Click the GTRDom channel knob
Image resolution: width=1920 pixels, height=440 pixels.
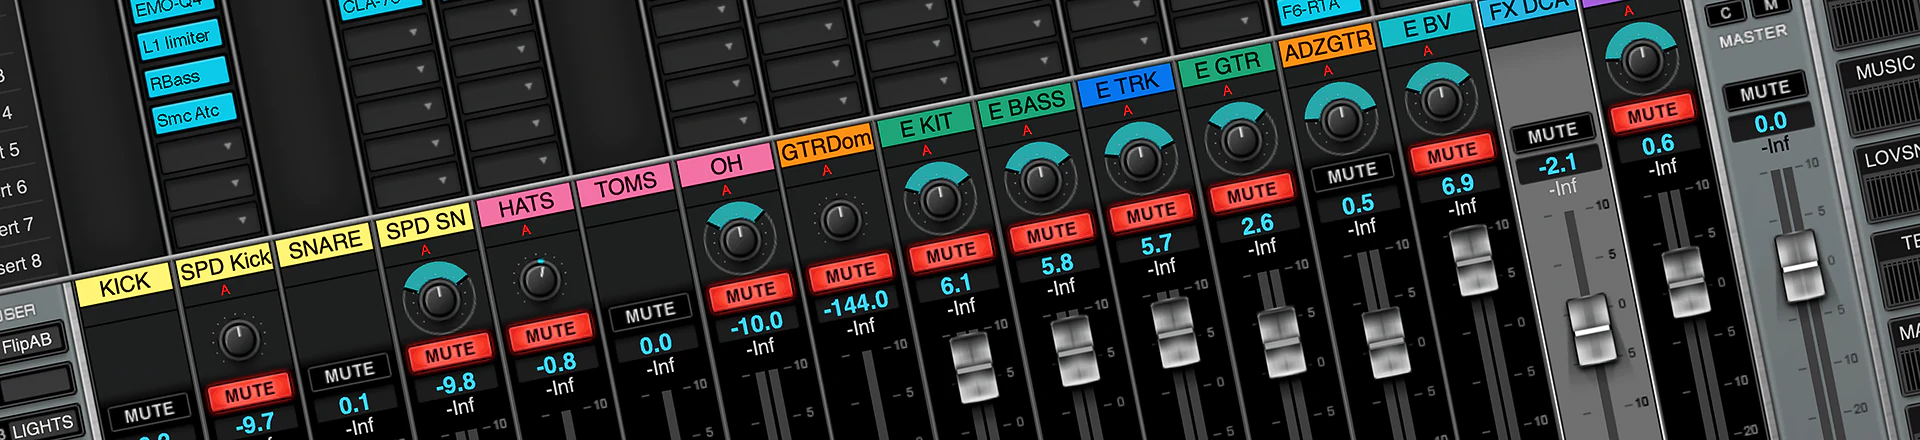click(x=840, y=218)
